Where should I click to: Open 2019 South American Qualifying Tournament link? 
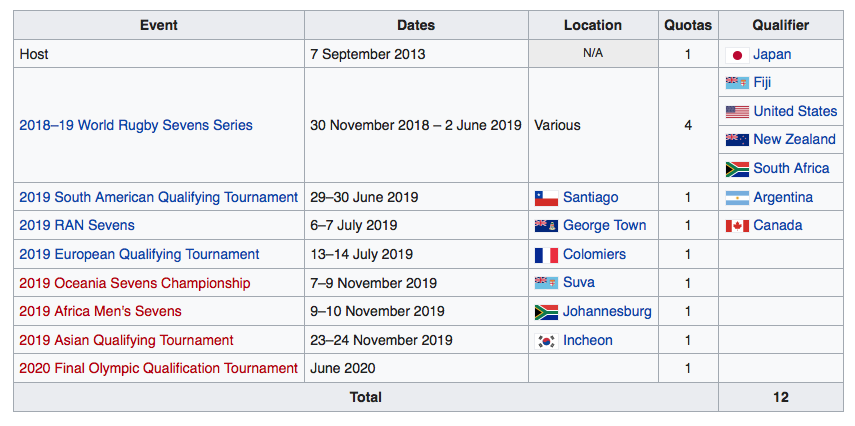(158, 198)
